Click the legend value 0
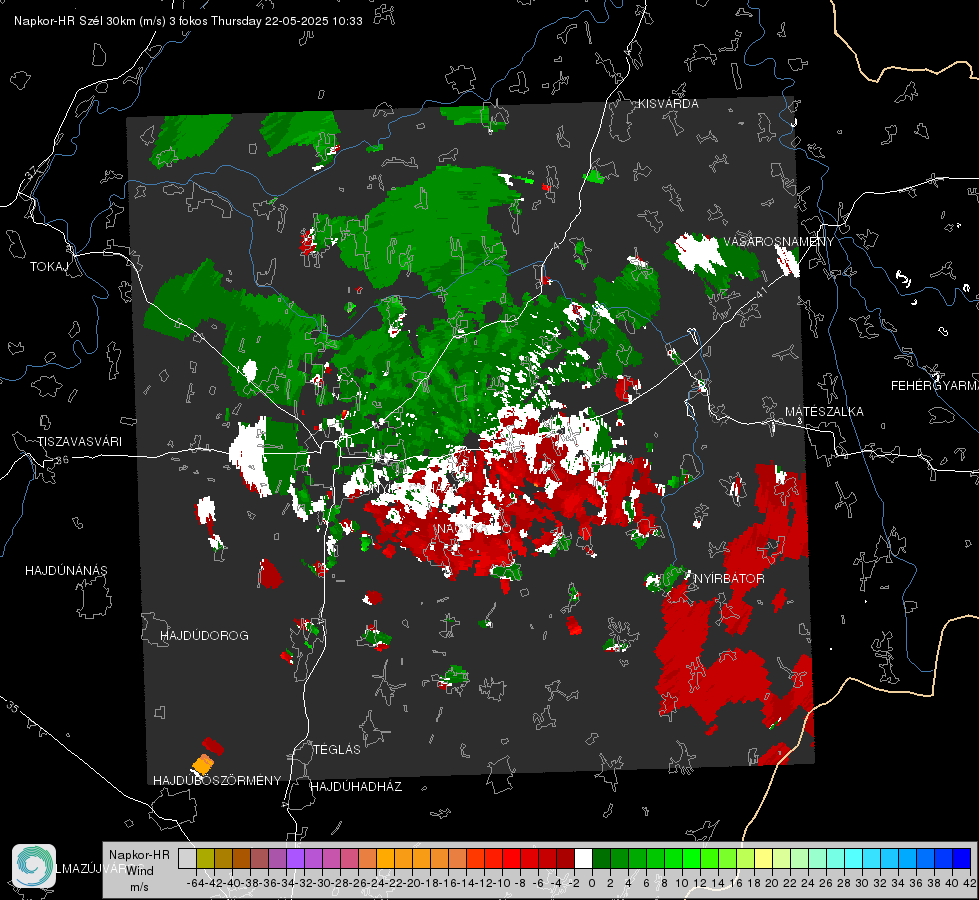The image size is (979, 900). point(592,883)
